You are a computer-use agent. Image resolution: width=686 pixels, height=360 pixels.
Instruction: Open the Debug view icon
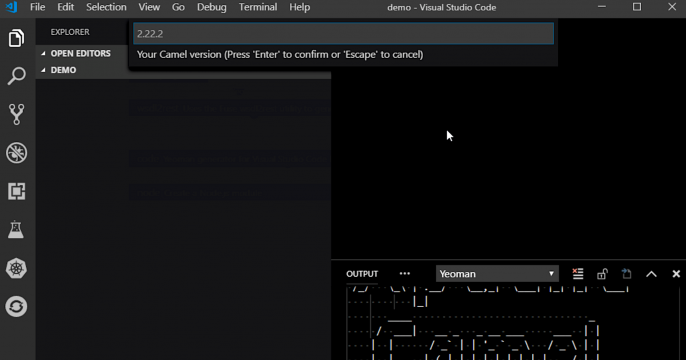click(x=16, y=153)
